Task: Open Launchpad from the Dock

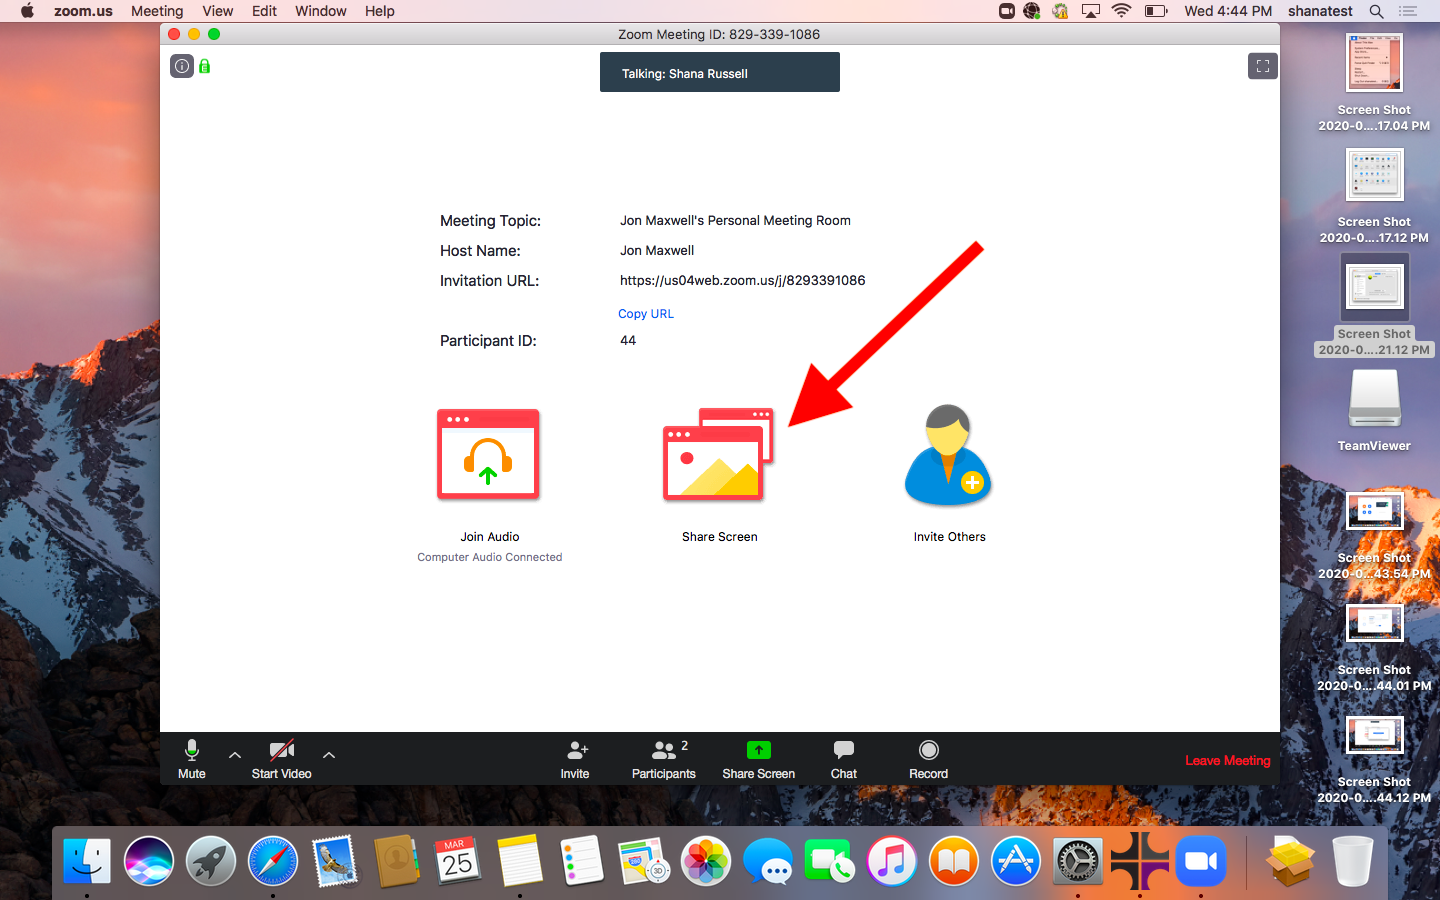Action: [x=211, y=860]
